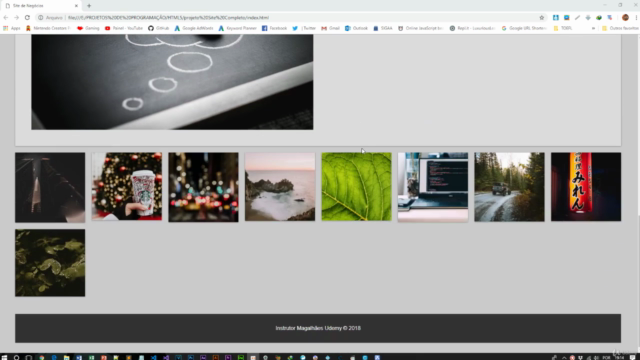The height and width of the screenshot is (360, 640).
Task: Open the Repl.it bookmark
Action: (472, 28)
